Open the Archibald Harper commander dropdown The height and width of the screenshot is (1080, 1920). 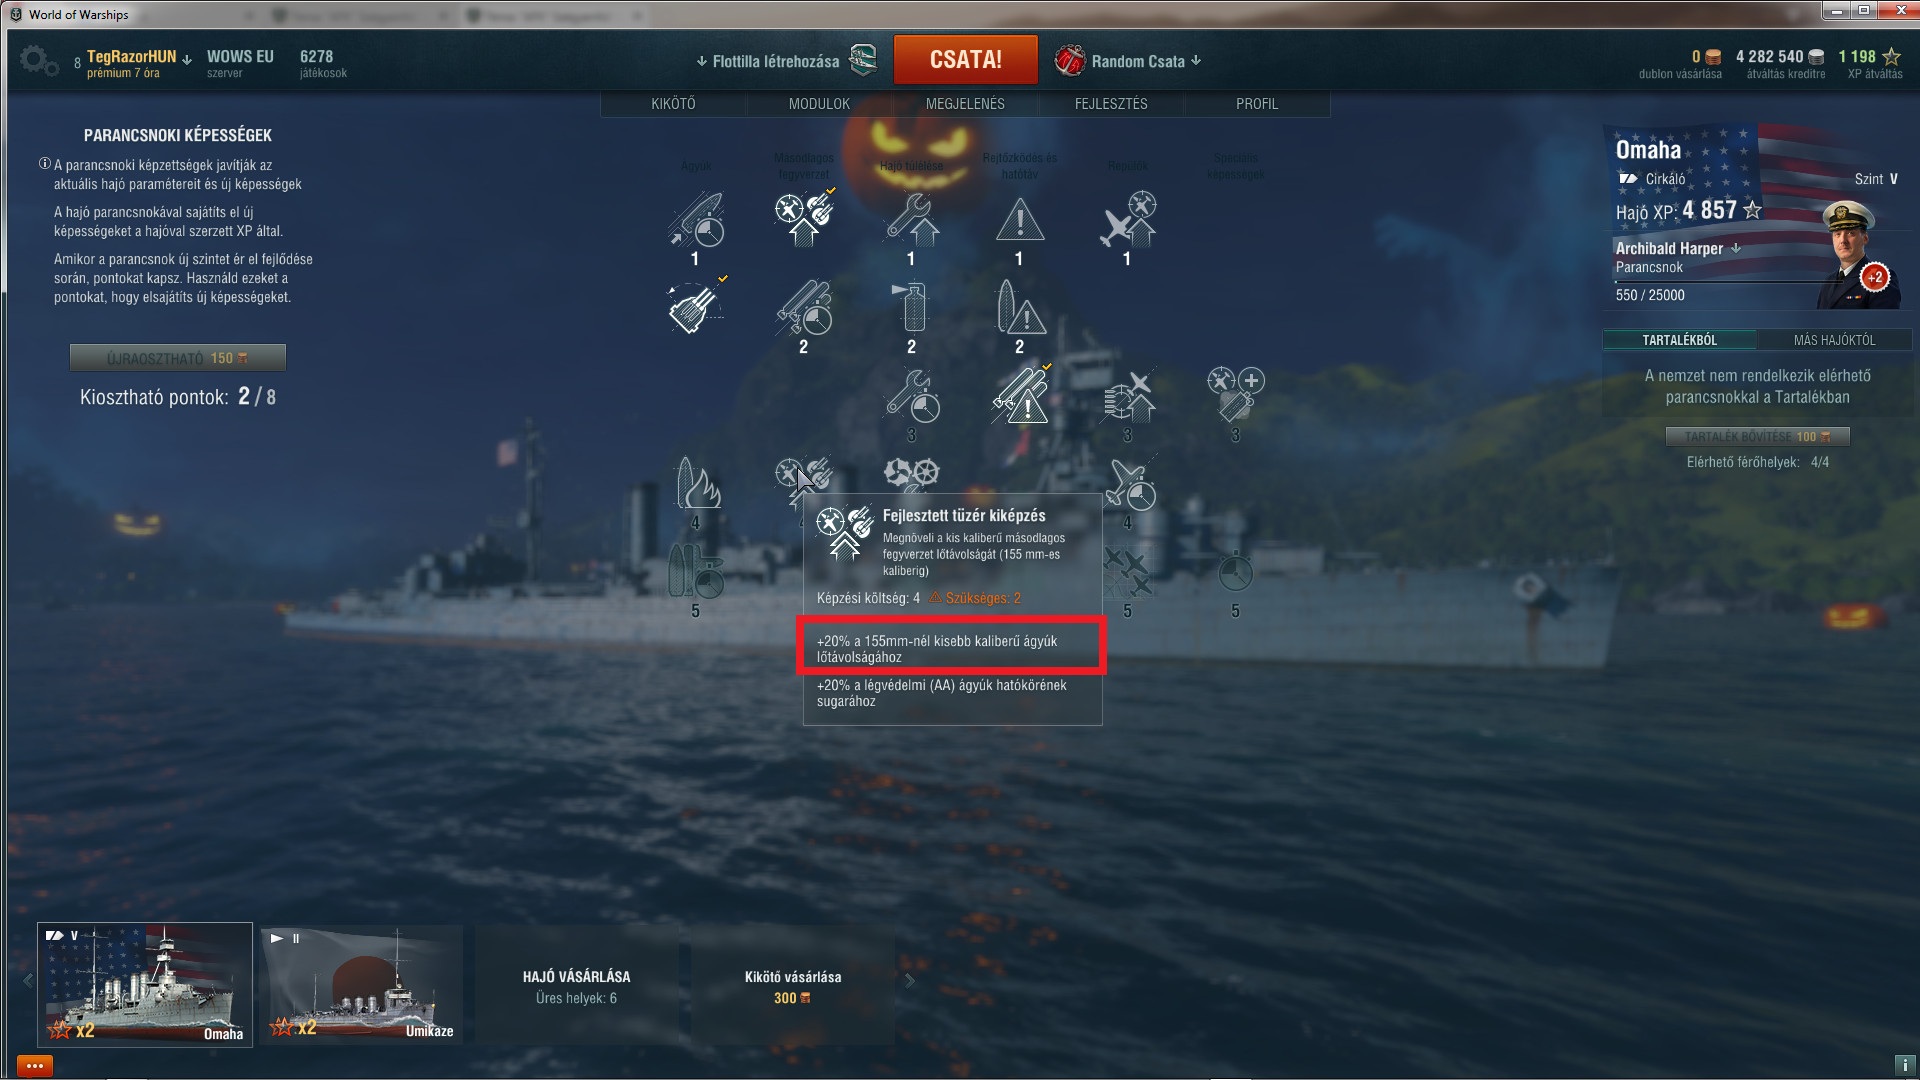tap(1678, 248)
